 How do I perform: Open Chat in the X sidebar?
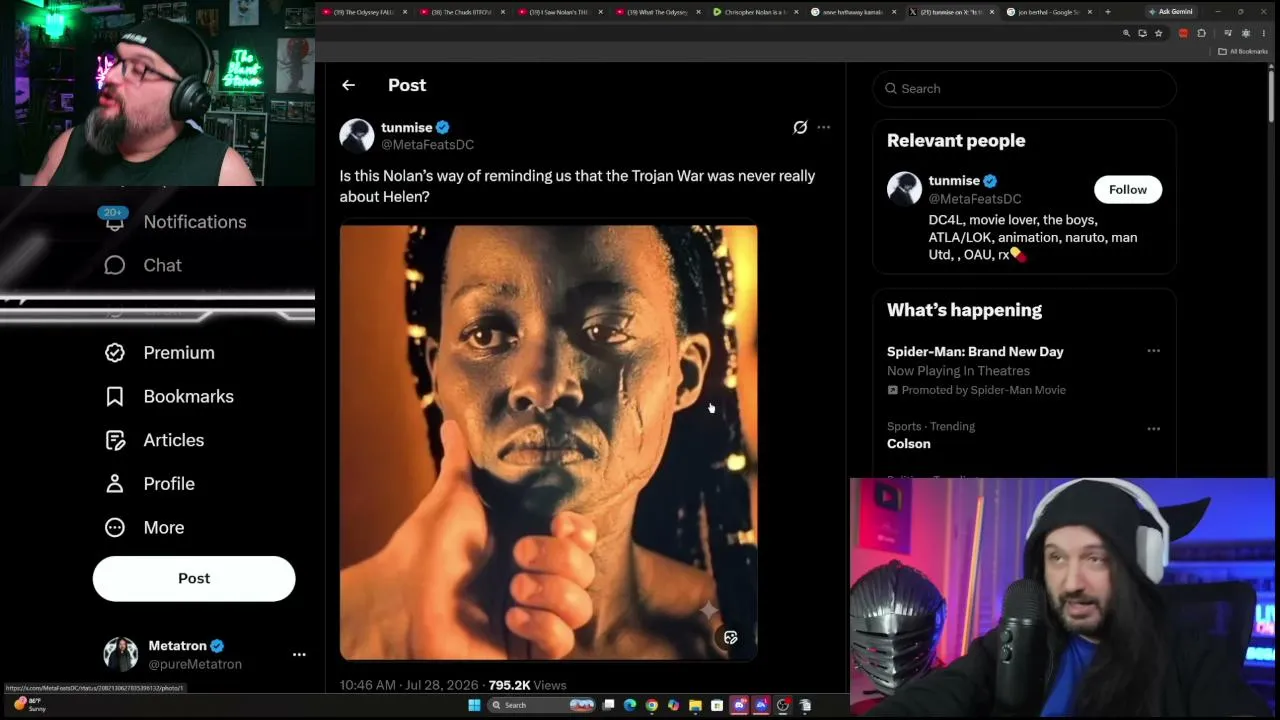[143, 265]
